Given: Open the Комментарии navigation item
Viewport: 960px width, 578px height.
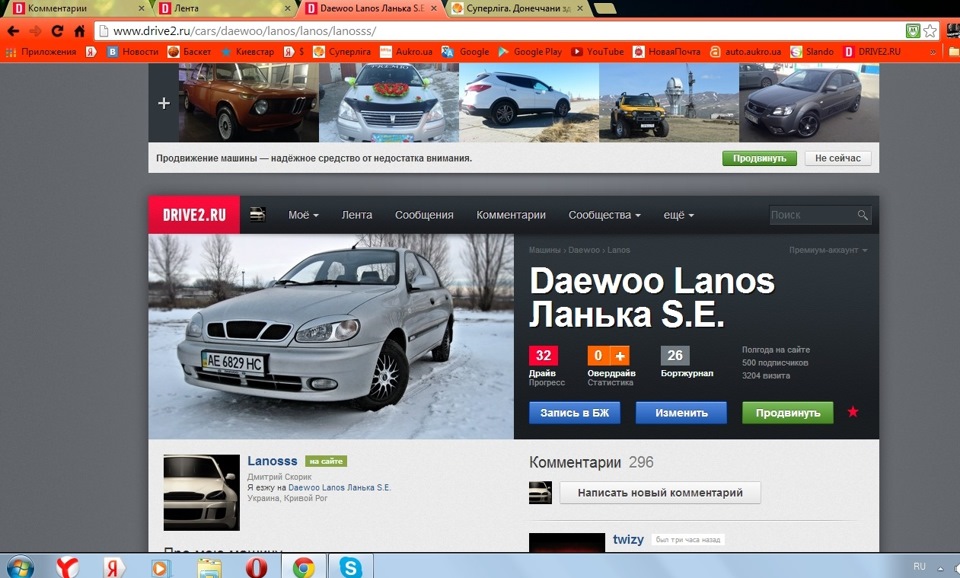Looking at the screenshot, I should [x=511, y=215].
